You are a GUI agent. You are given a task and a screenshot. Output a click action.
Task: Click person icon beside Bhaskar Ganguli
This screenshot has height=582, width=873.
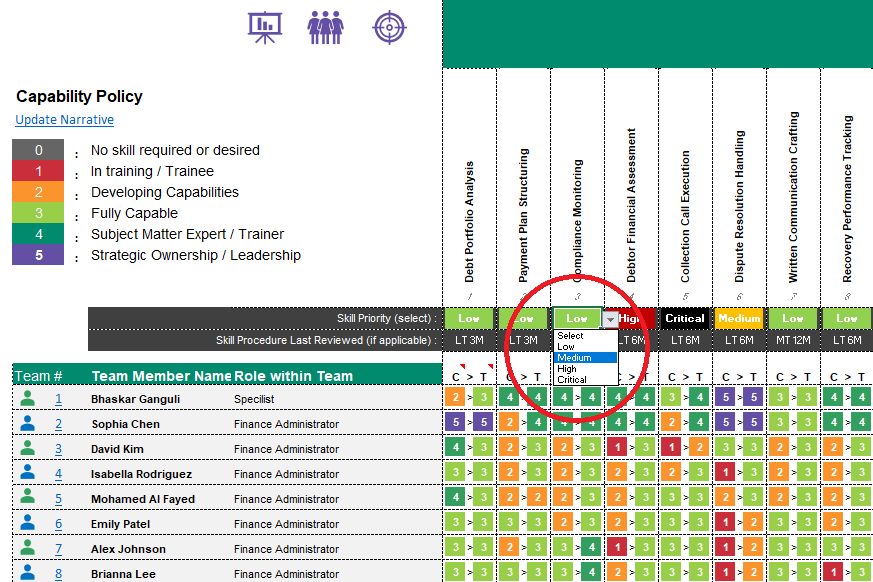pos(27,398)
